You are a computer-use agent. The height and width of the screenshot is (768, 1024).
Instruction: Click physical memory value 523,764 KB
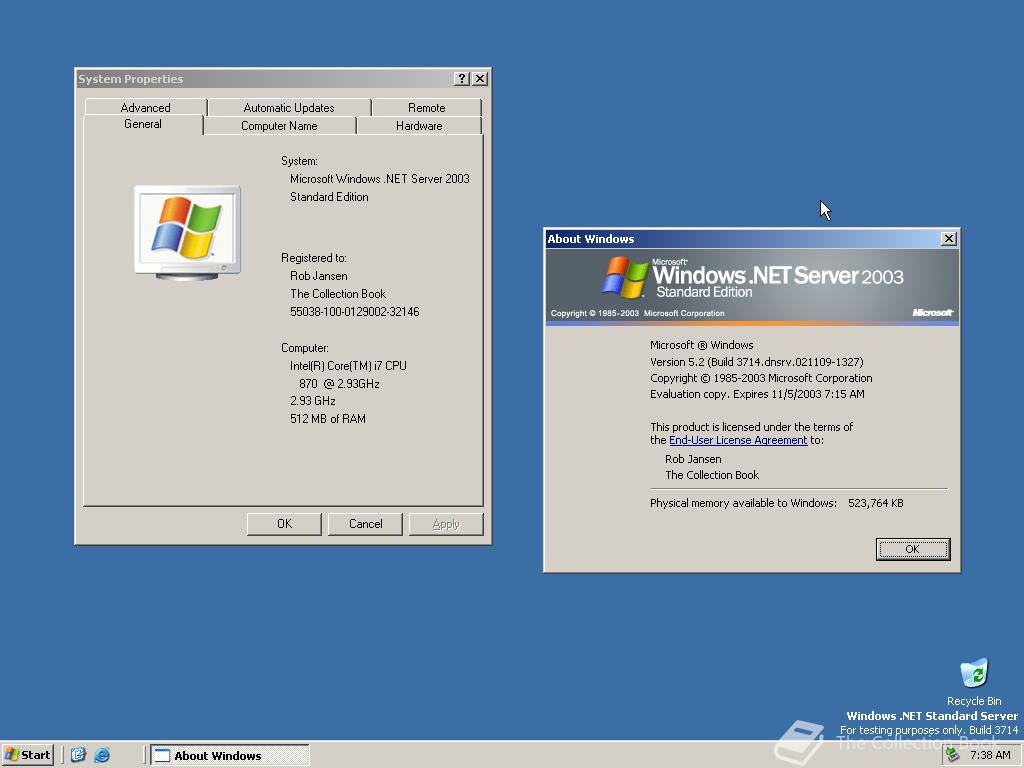click(x=876, y=504)
